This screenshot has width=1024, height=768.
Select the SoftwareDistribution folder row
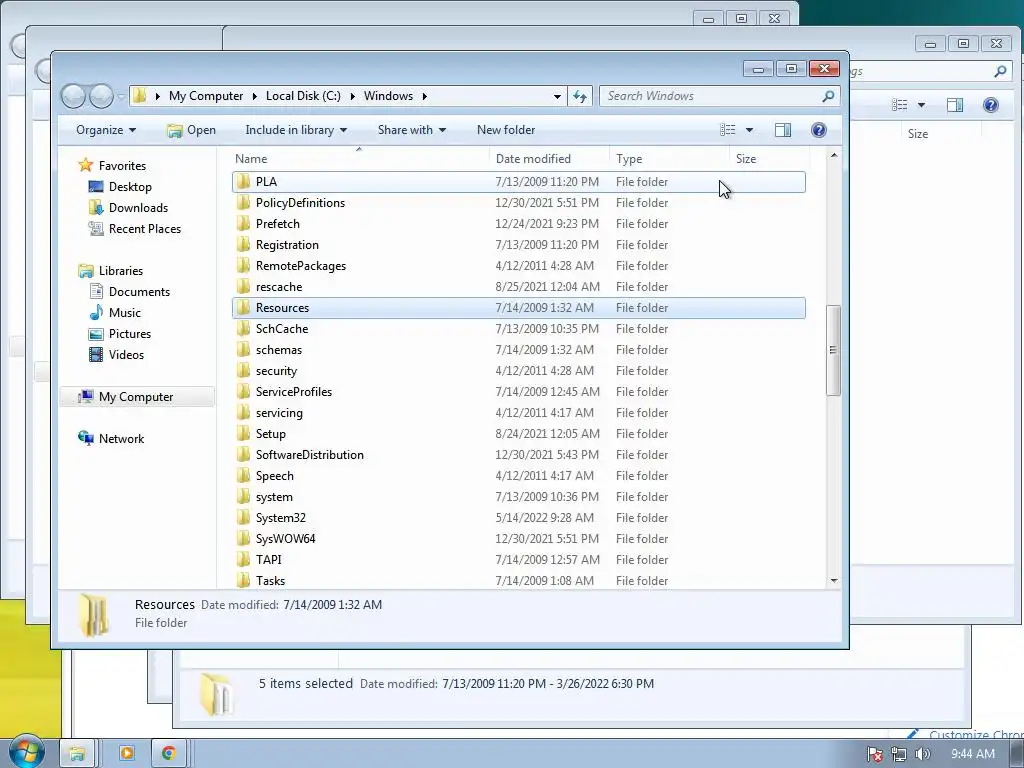[519, 455]
